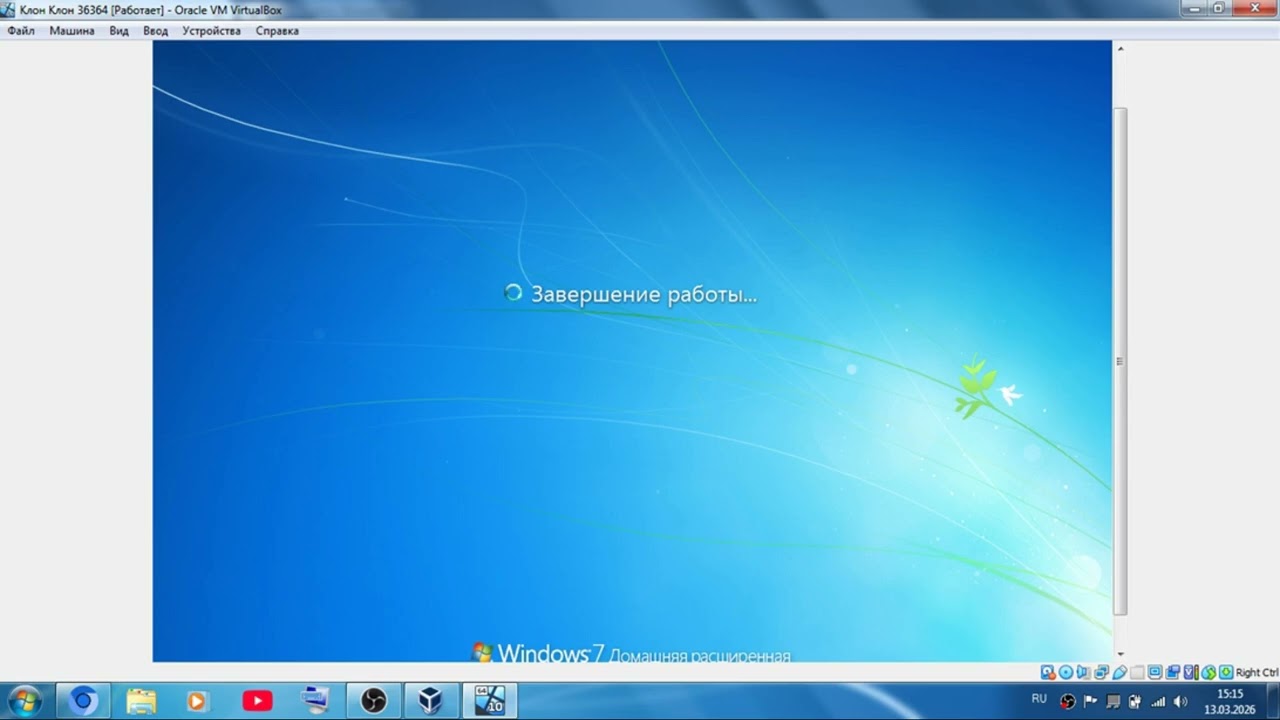The image size is (1280, 720).
Task: Click the mouse integration indicator icon
Action: point(1208,672)
